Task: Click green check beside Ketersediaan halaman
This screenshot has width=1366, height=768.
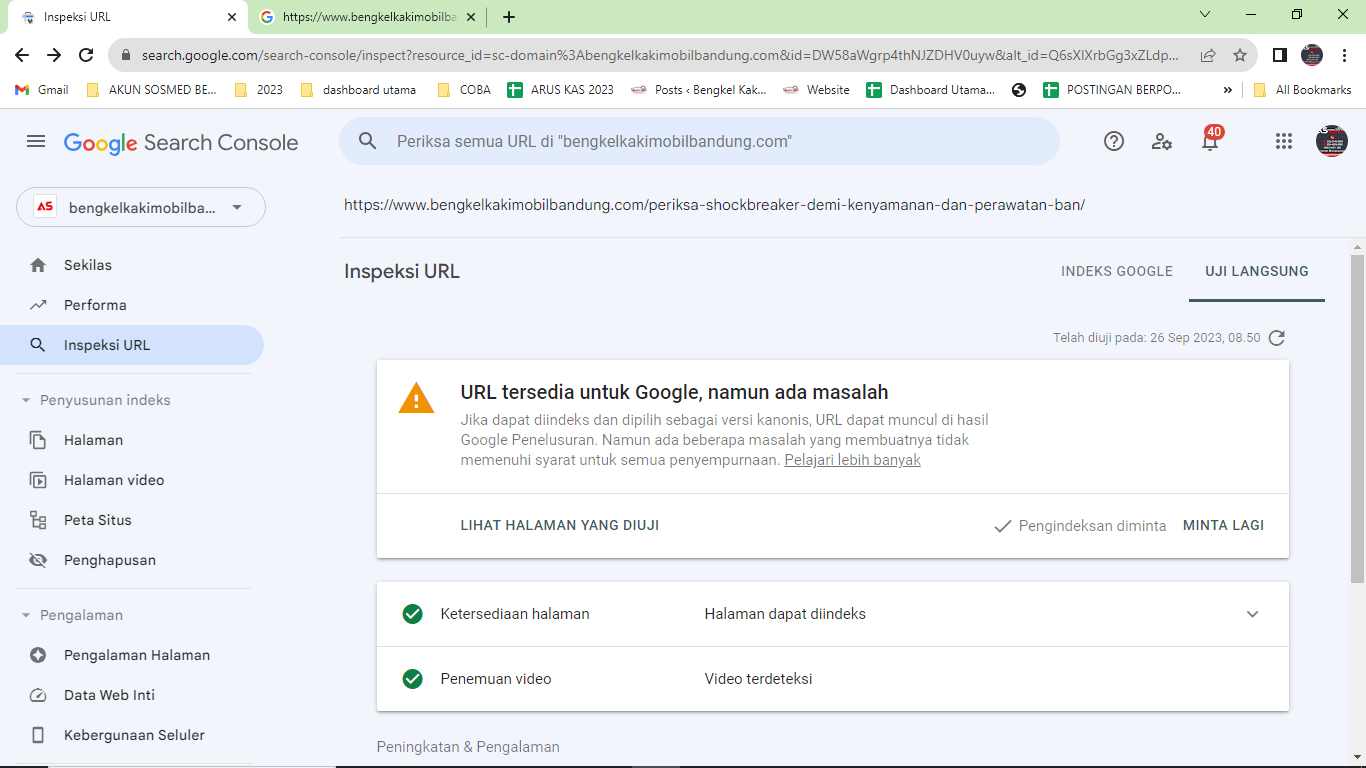Action: pyautogui.click(x=412, y=614)
